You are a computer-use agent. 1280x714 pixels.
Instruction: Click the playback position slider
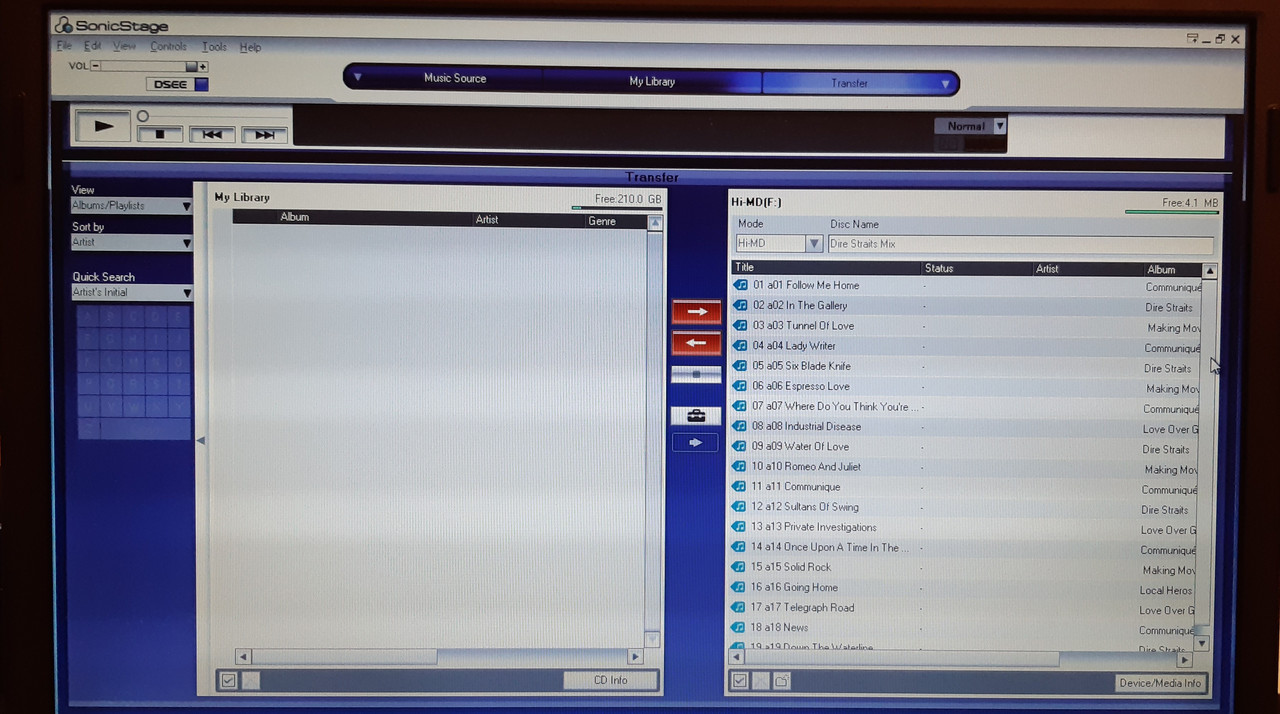pyautogui.click(x=143, y=116)
